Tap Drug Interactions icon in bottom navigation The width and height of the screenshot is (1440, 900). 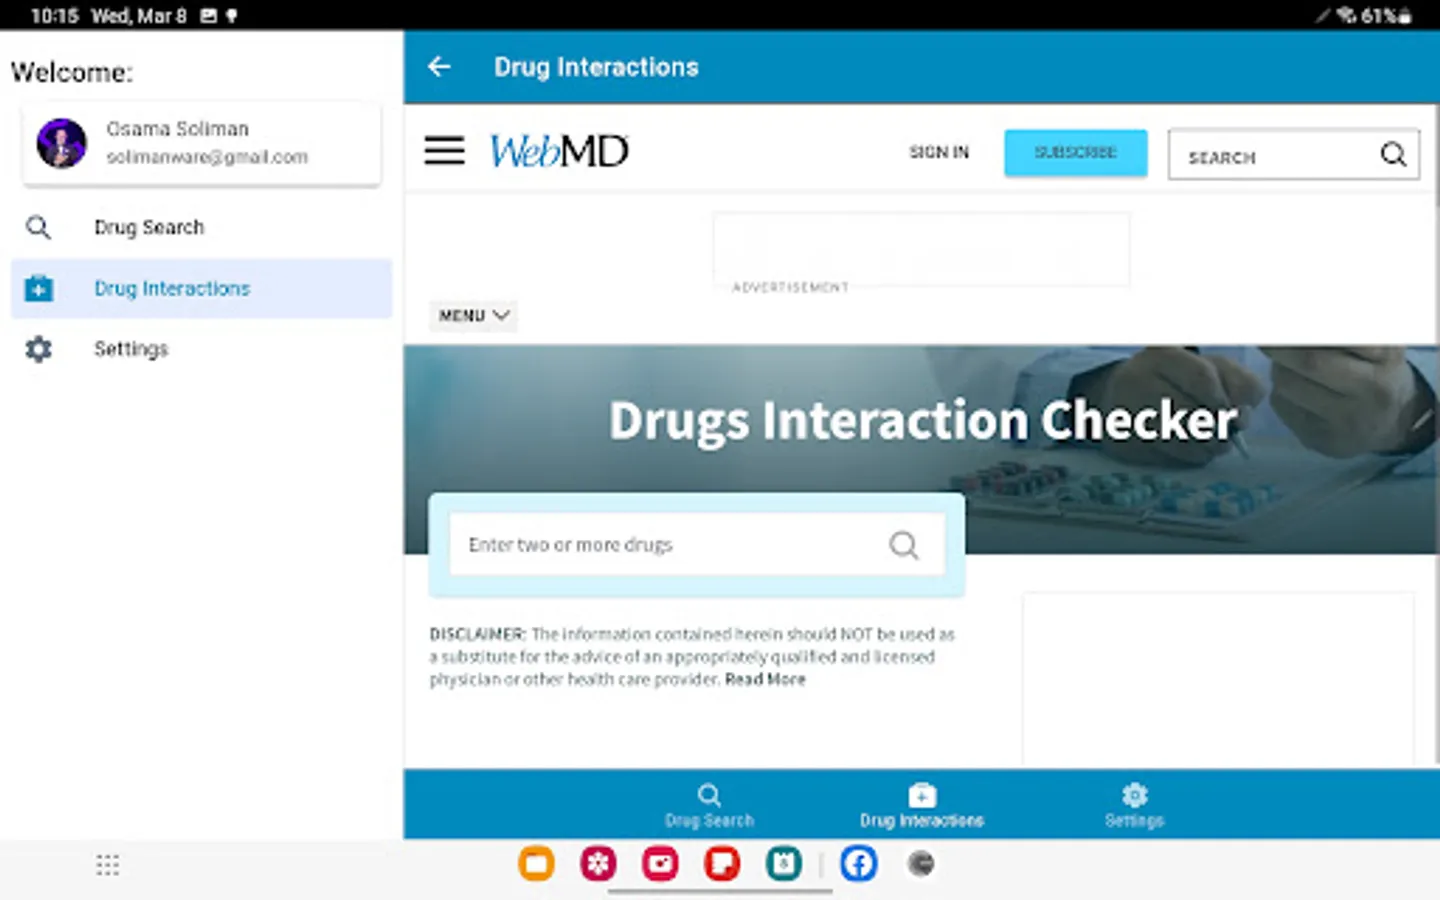coord(922,795)
